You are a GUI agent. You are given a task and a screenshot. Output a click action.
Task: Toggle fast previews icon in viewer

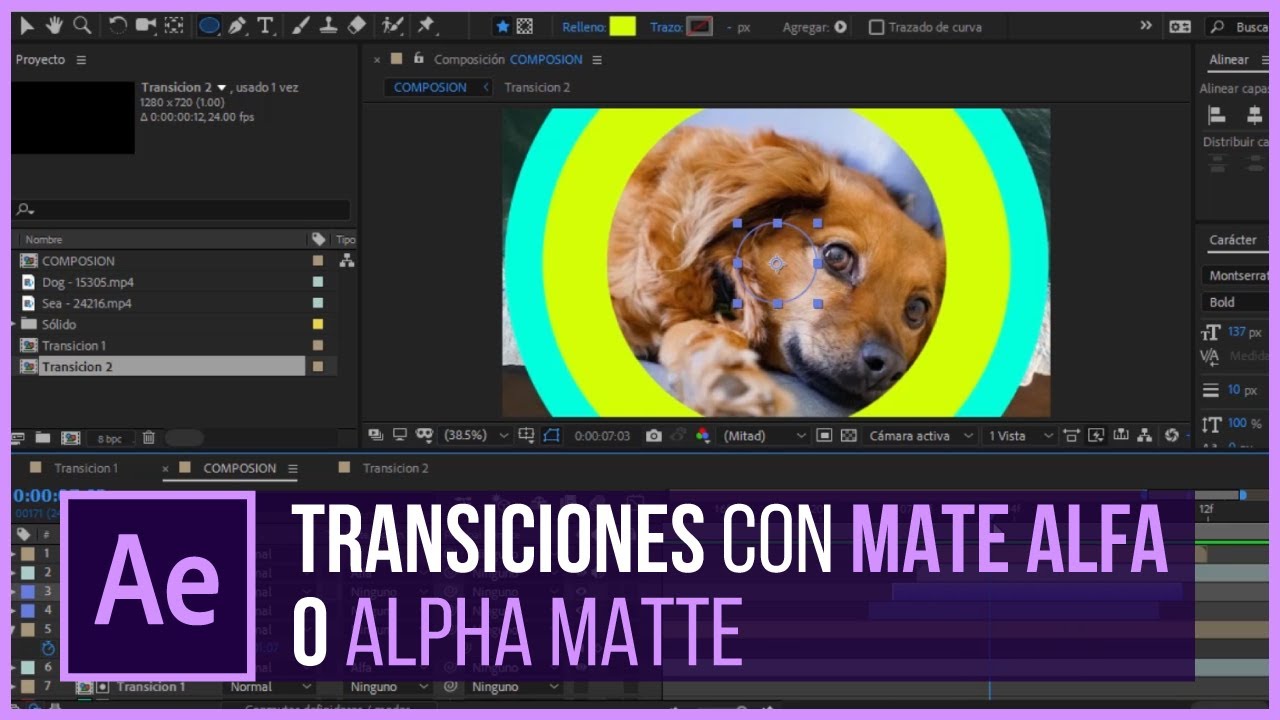pos(1096,436)
